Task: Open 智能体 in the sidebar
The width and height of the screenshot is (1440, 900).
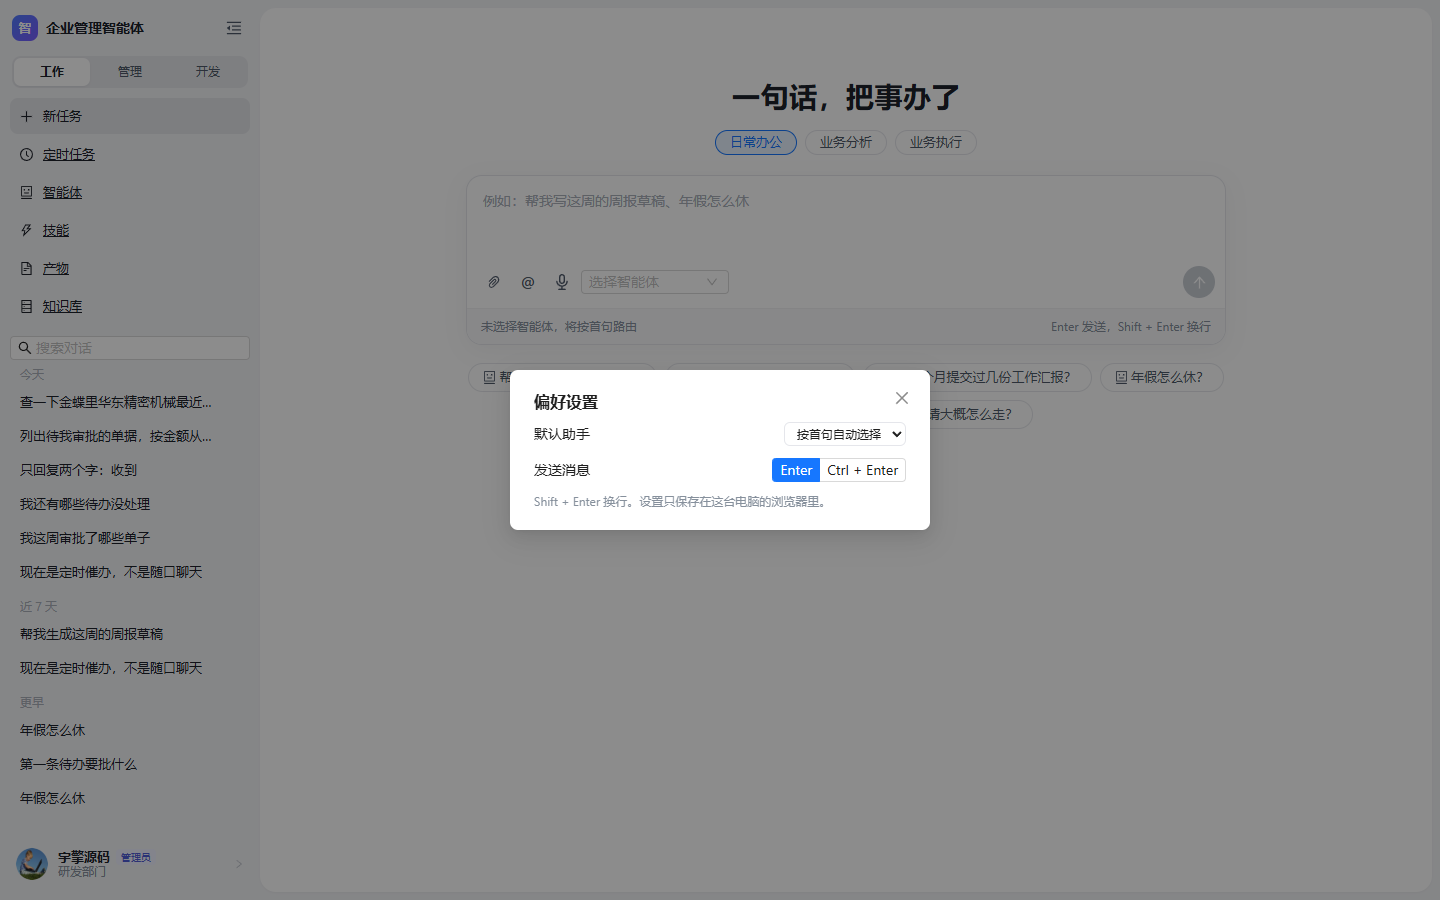Action: pos(130,192)
